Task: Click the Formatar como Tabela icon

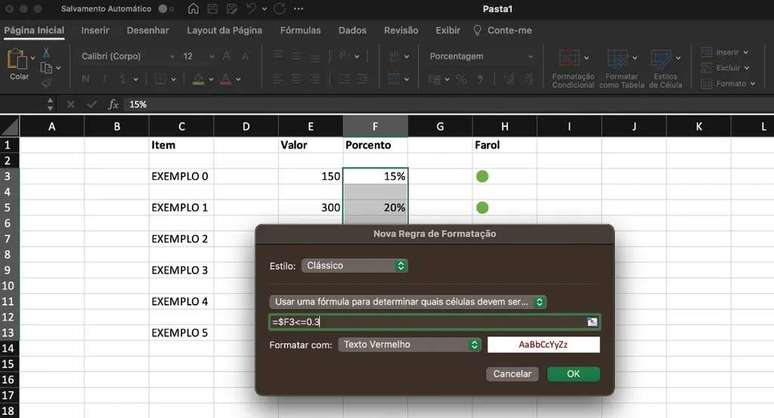Action: (x=618, y=58)
